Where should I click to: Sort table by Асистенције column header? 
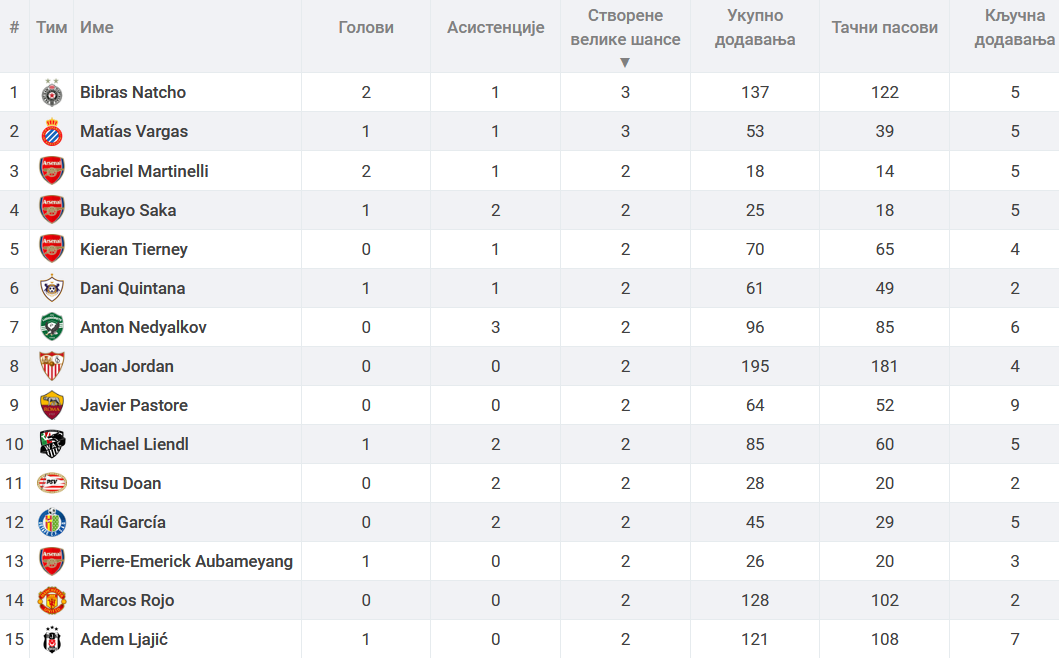click(x=496, y=28)
